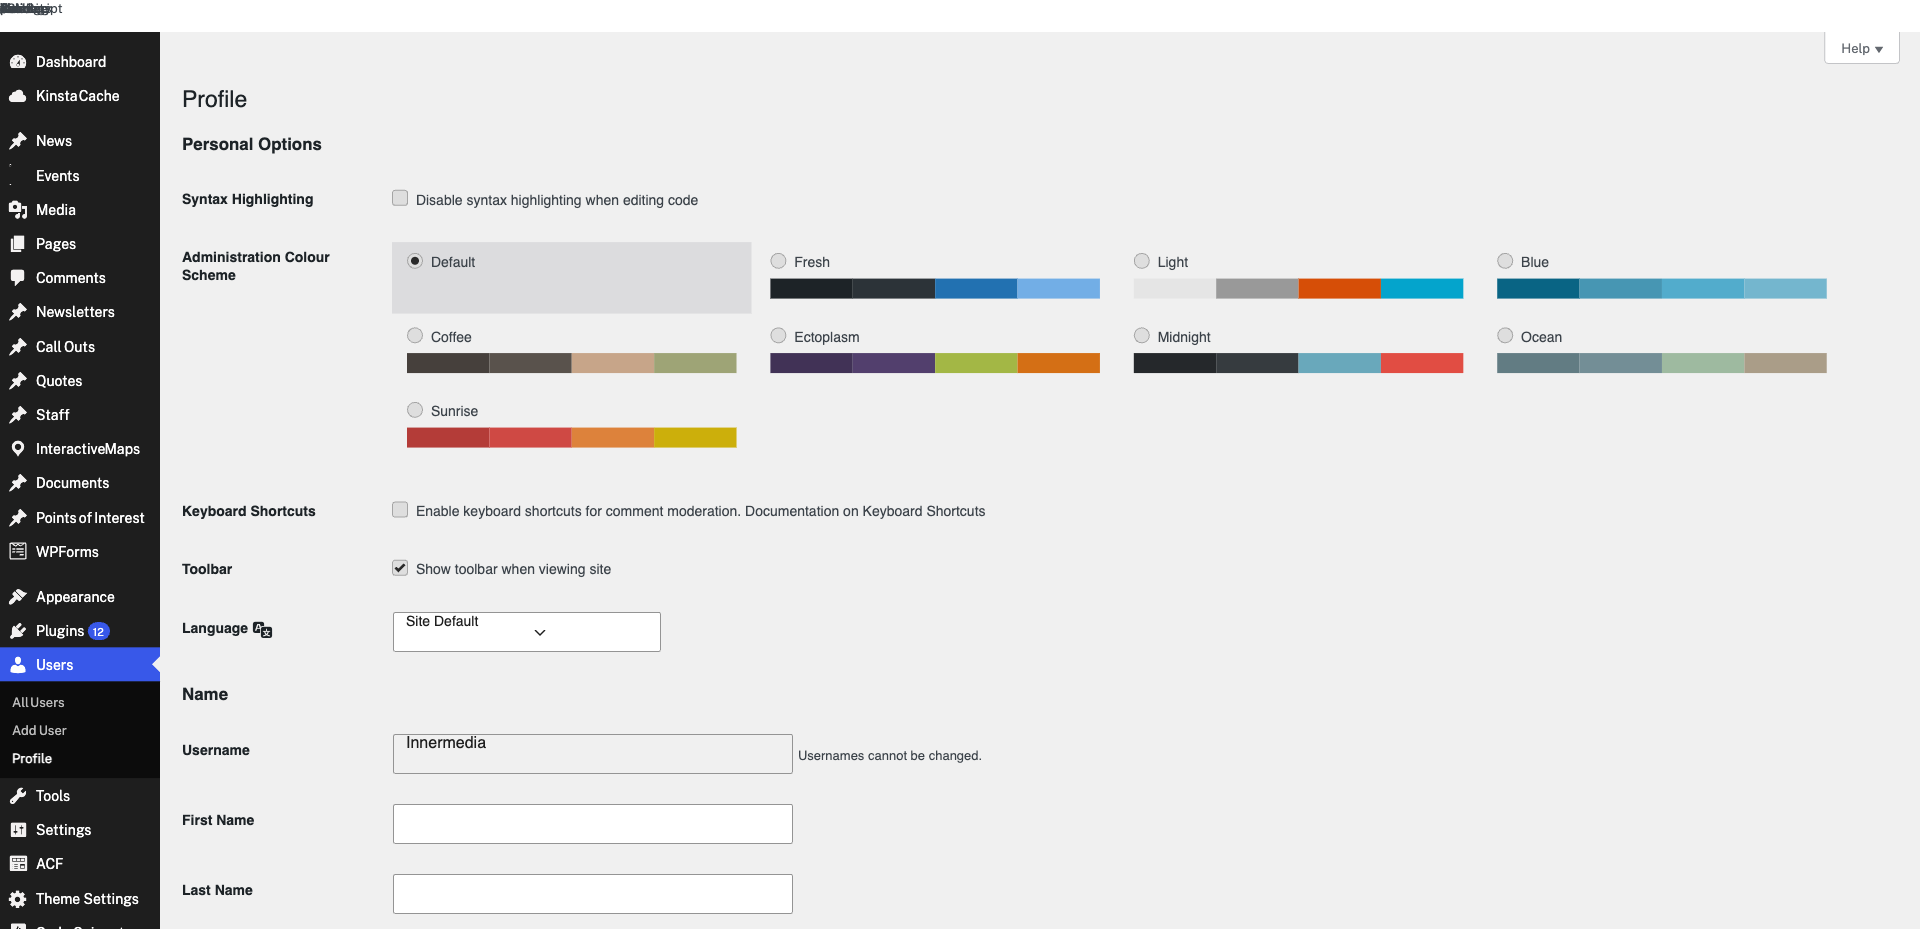Click the Appearance paintbrush icon
The width and height of the screenshot is (1920, 929).
point(18,597)
